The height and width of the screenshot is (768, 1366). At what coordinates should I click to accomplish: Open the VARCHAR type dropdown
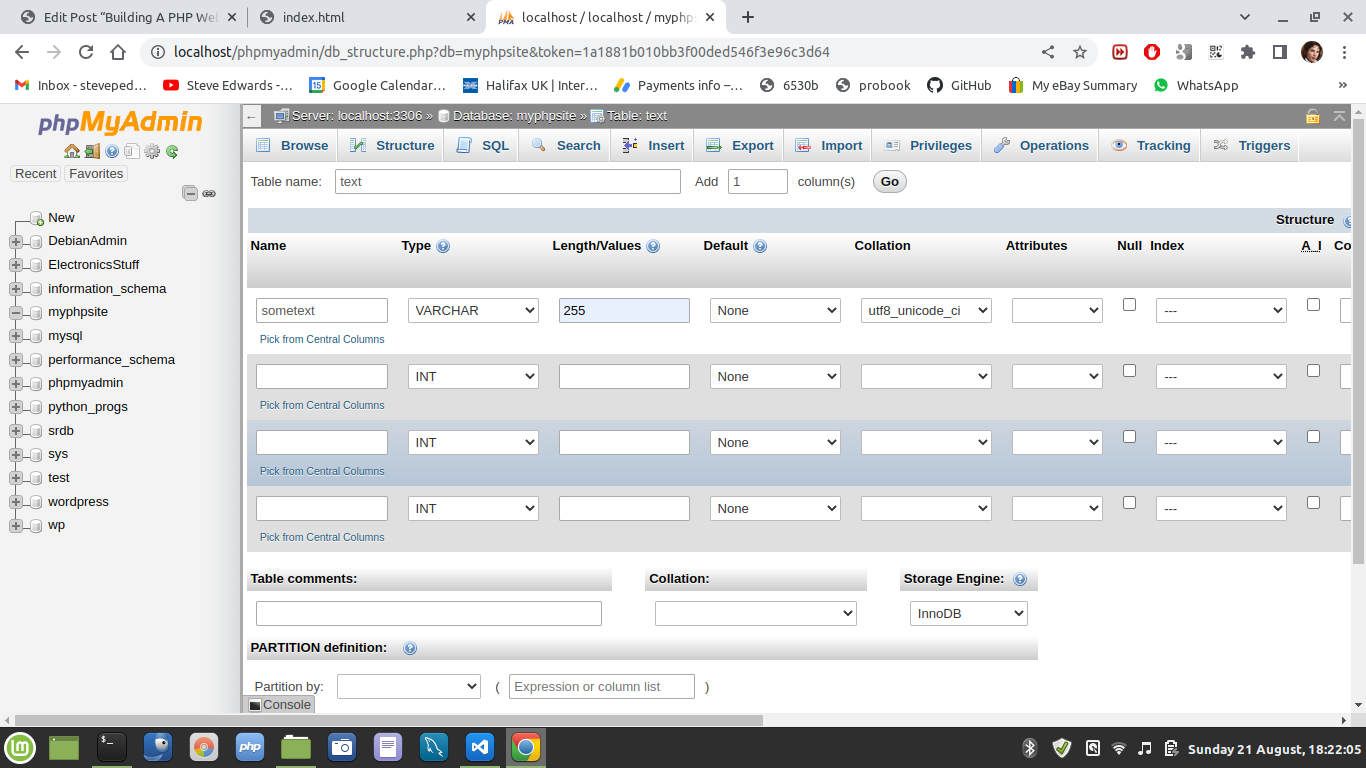pyautogui.click(x=473, y=311)
